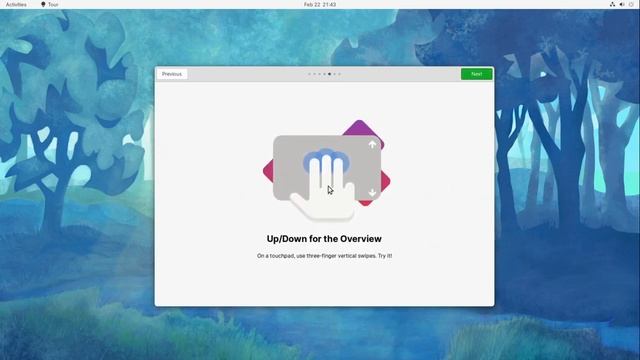Open the clock showing Feb 22 21:43

(x=320, y=4)
